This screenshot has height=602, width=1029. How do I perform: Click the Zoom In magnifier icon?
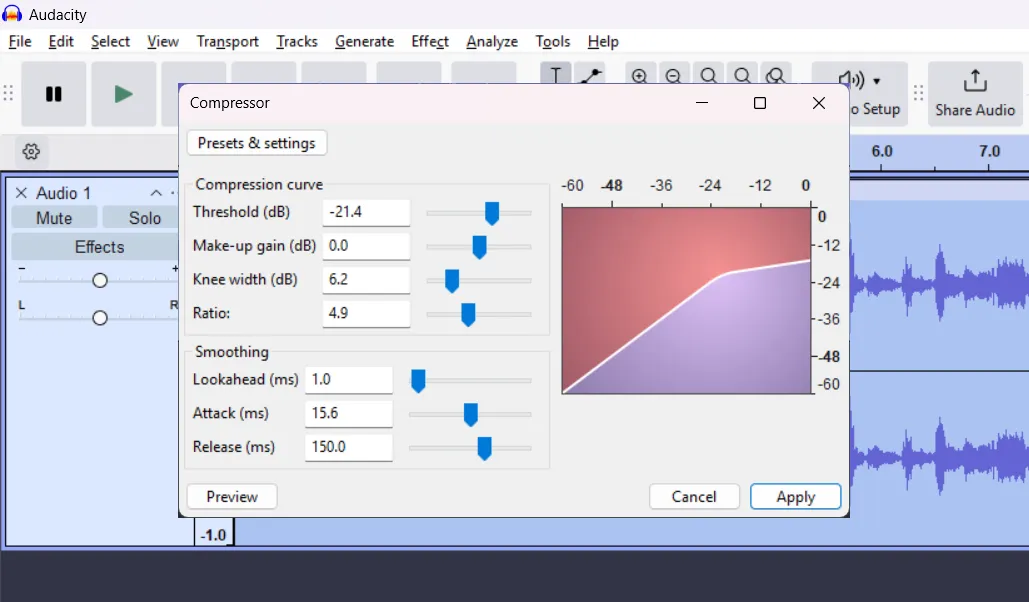(x=640, y=76)
